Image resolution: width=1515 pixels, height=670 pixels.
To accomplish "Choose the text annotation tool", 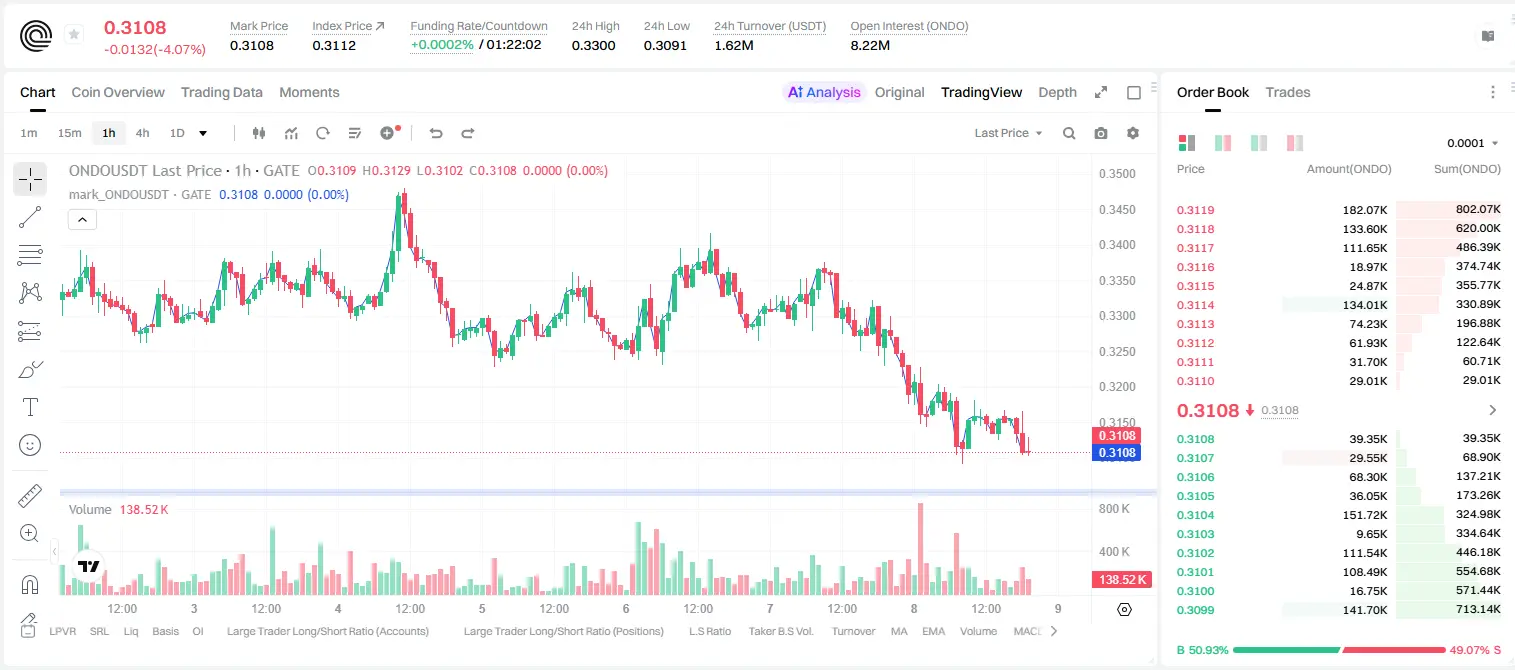I will [x=30, y=407].
